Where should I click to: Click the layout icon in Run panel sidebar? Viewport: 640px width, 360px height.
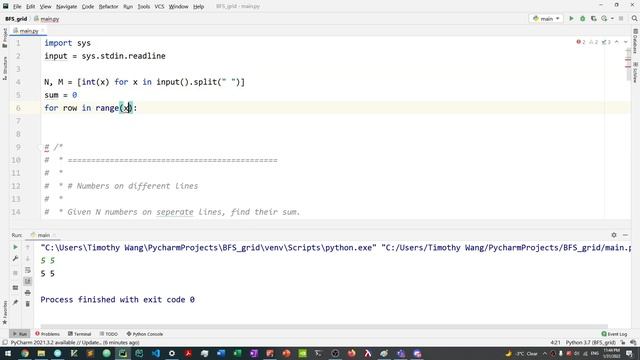point(16,288)
